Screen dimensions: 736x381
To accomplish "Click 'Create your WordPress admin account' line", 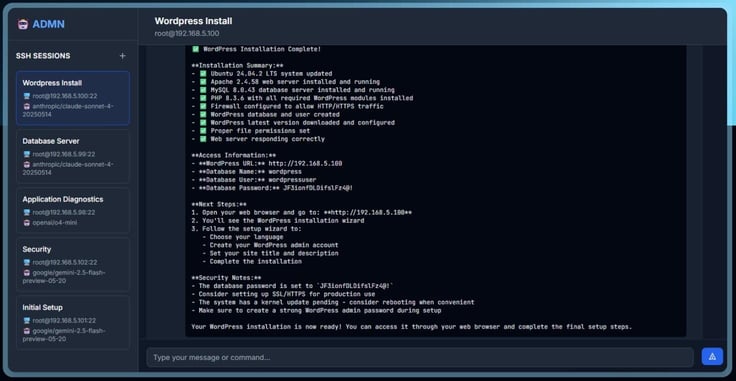I will 270,245.
